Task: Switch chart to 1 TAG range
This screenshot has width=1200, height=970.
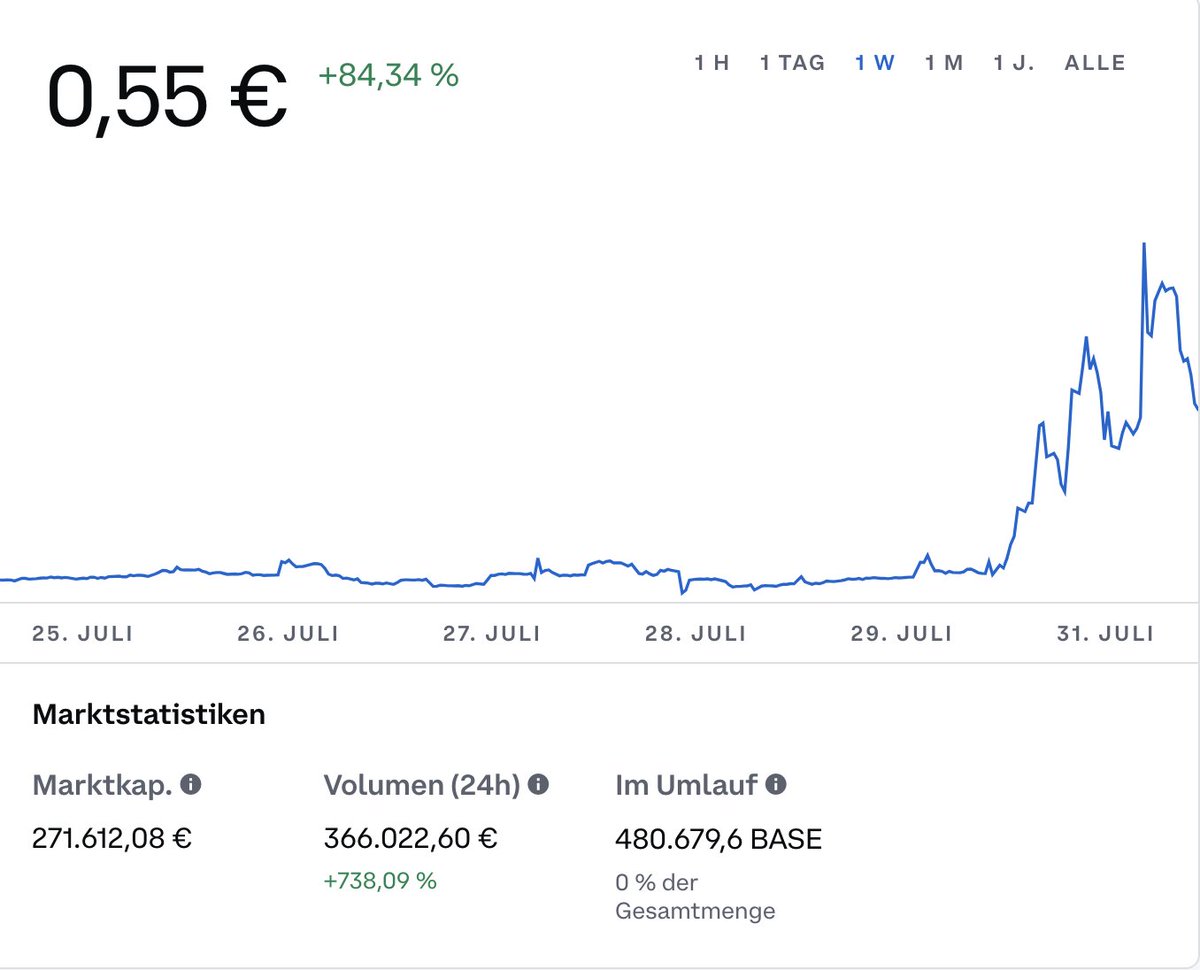Action: click(792, 63)
